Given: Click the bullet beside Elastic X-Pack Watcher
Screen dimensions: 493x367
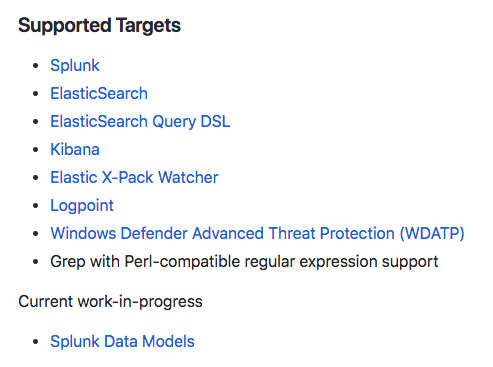Looking at the screenshot, I should click(36, 178).
